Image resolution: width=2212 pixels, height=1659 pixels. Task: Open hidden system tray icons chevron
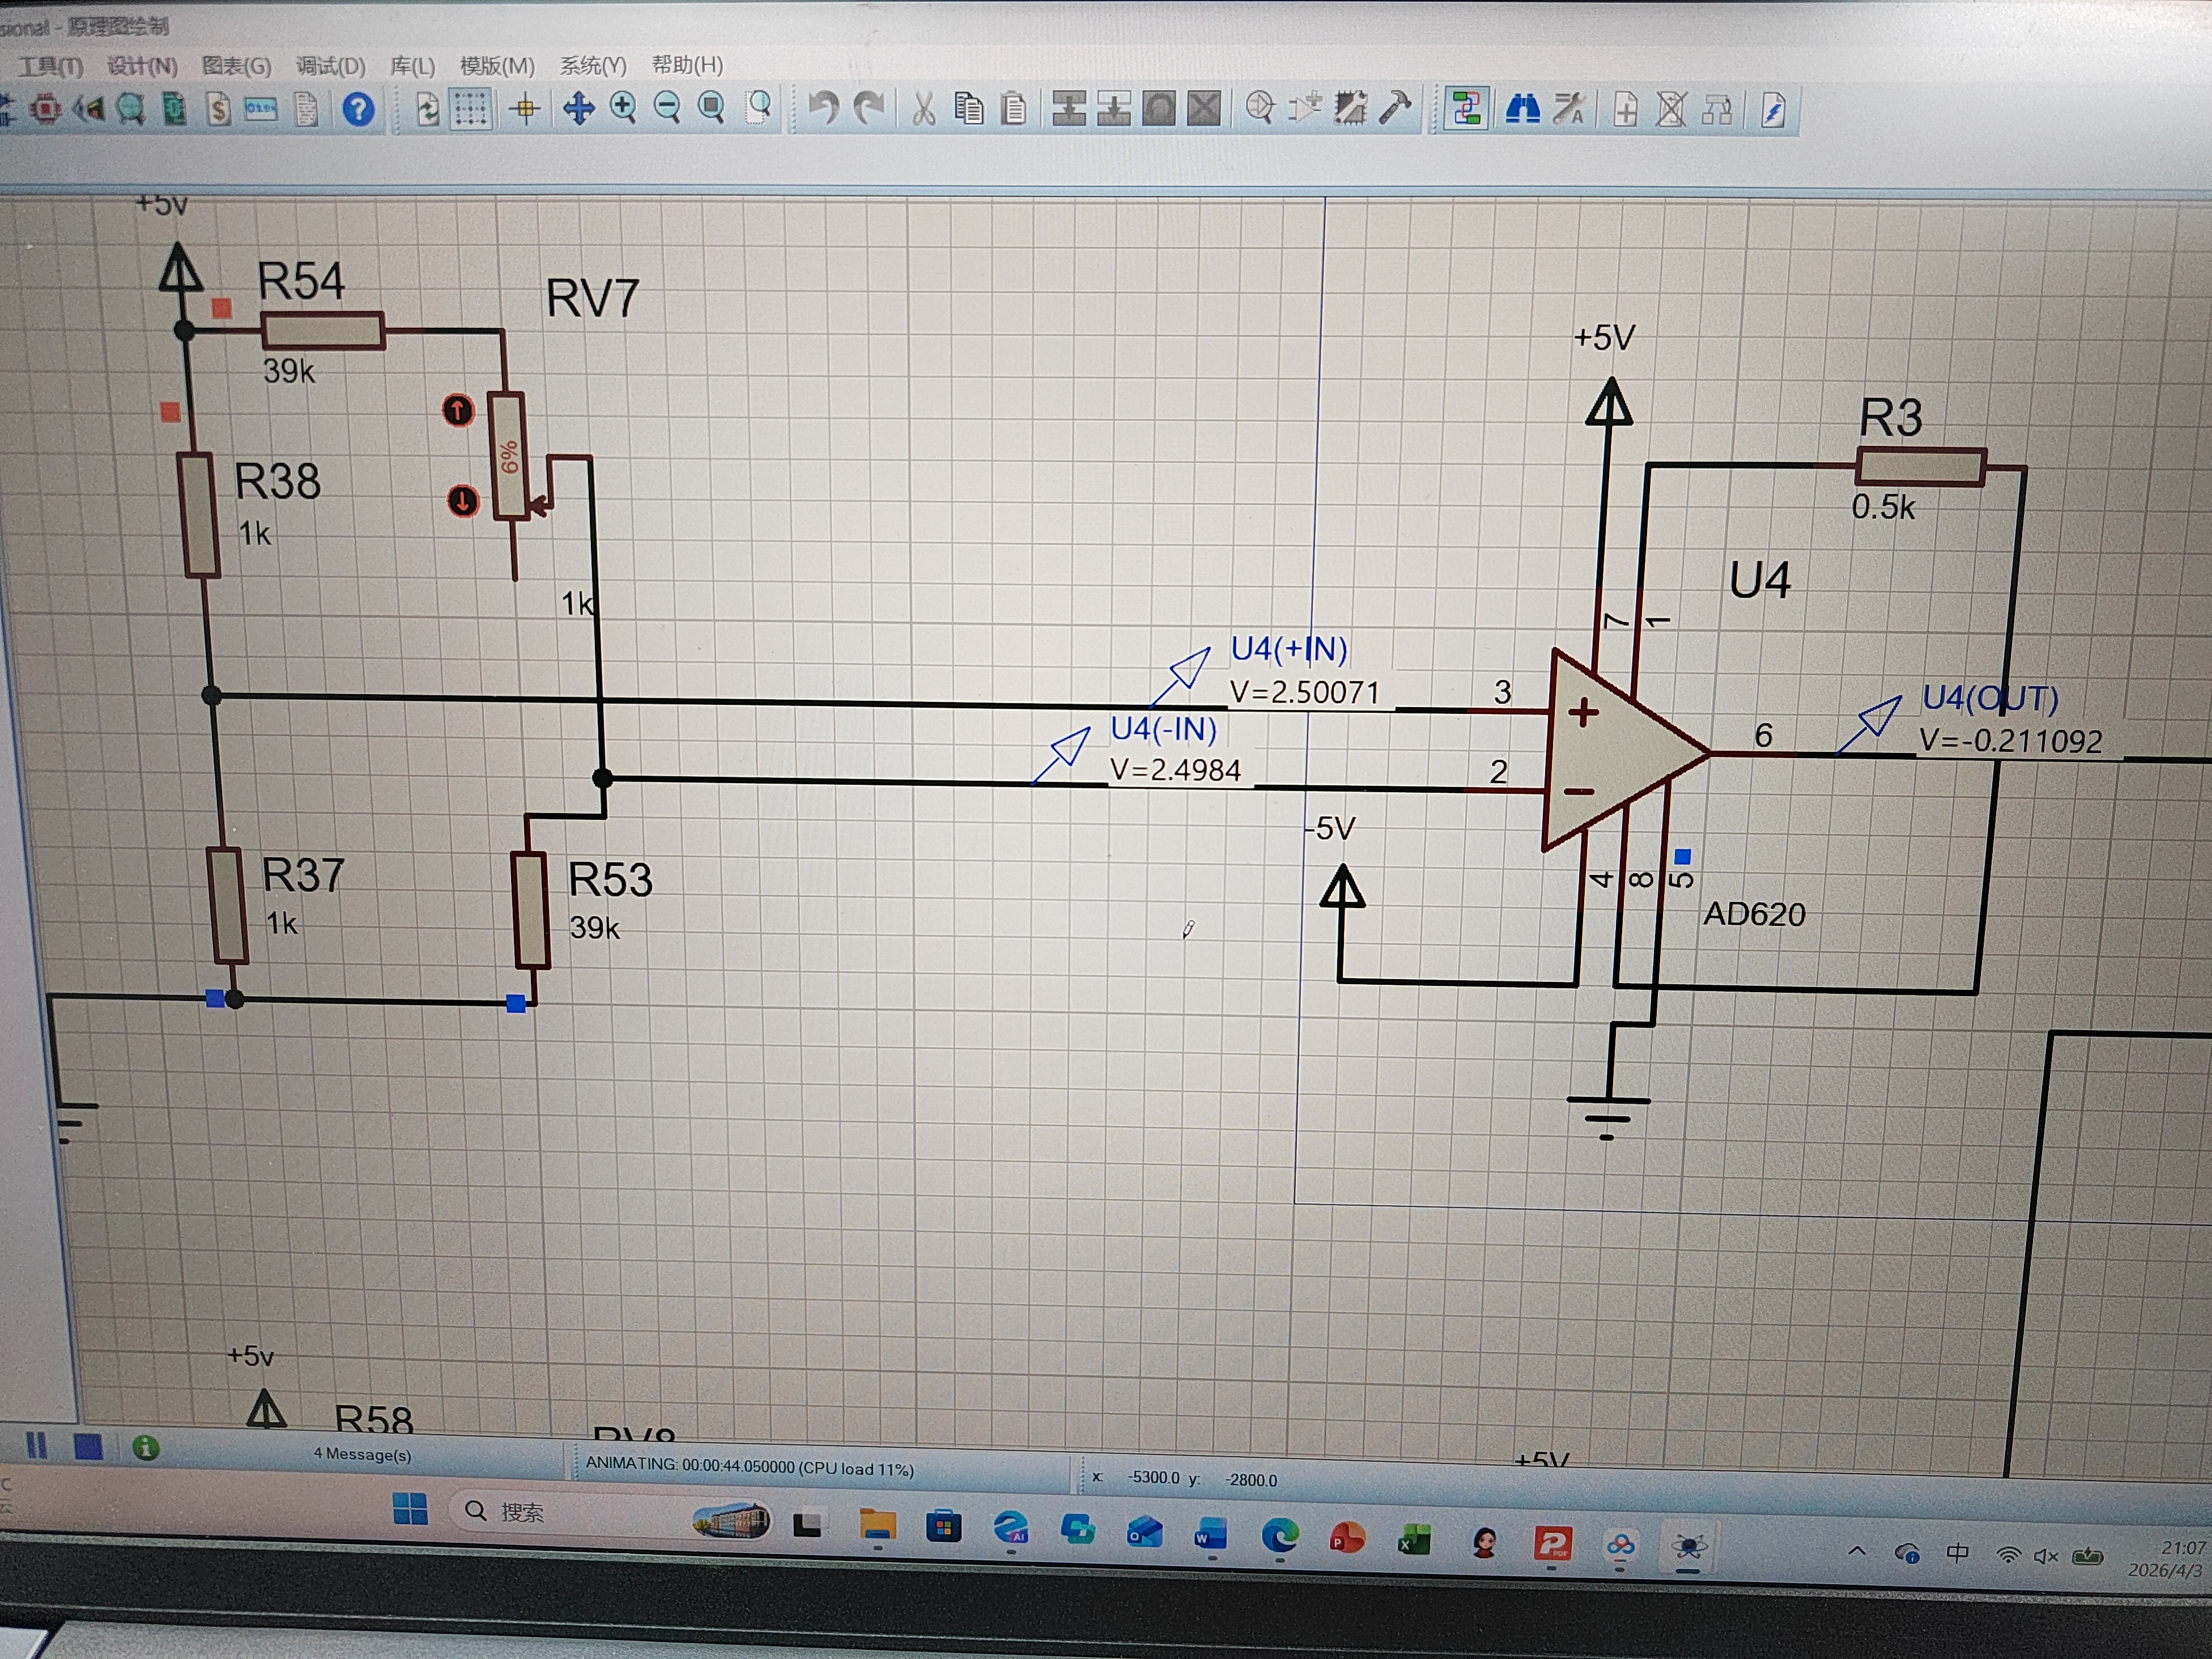[x=1857, y=1551]
